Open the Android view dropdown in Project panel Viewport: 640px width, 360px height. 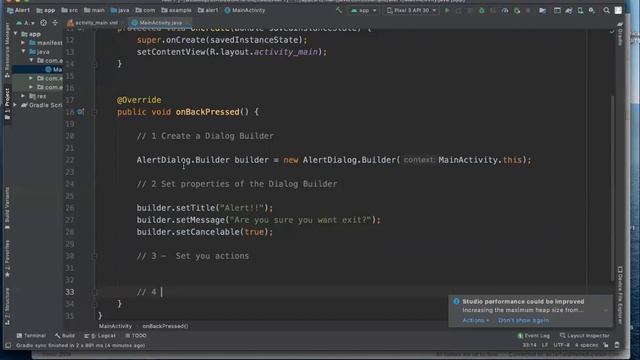coord(26,23)
